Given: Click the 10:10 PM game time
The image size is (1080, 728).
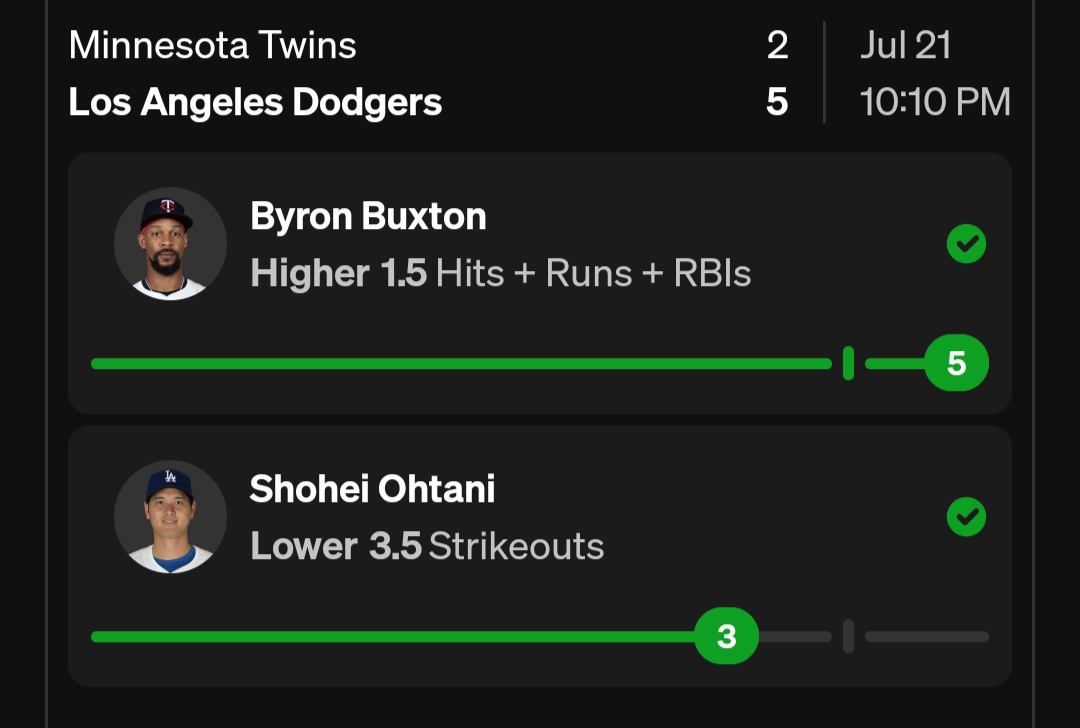Looking at the screenshot, I should (935, 102).
